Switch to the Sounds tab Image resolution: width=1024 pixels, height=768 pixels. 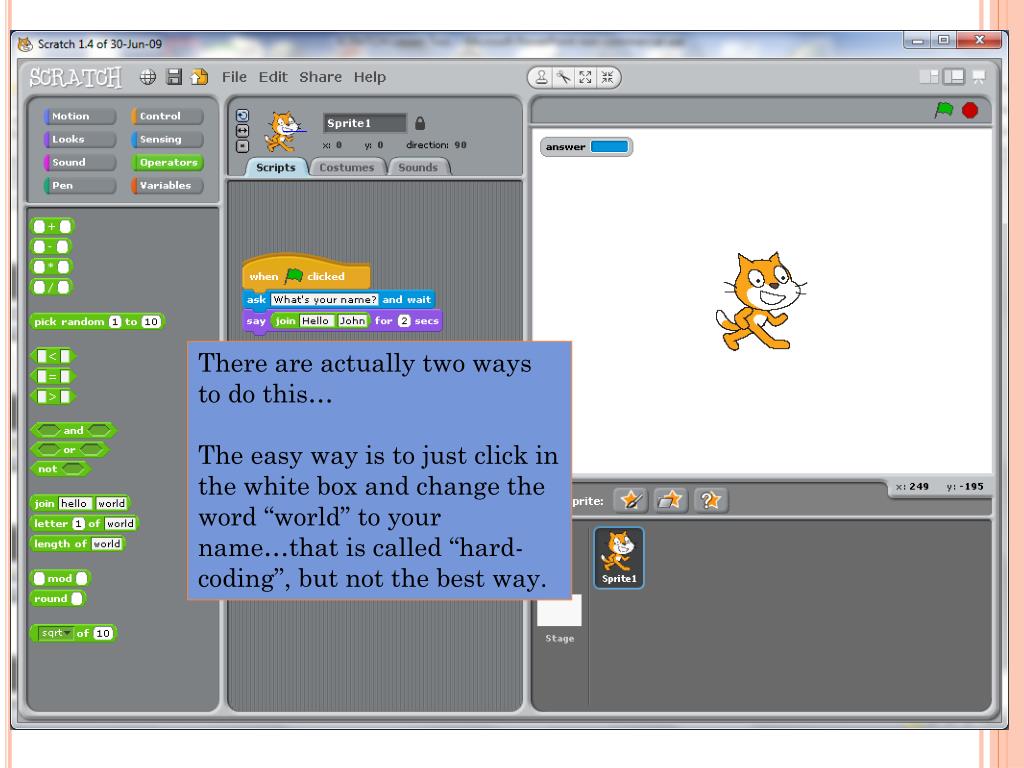tap(418, 167)
